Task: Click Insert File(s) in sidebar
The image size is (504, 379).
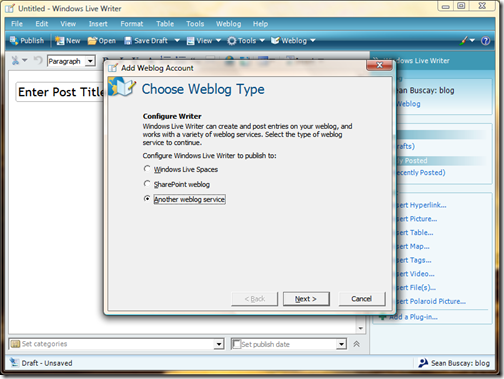Action: (x=416, y=288)
